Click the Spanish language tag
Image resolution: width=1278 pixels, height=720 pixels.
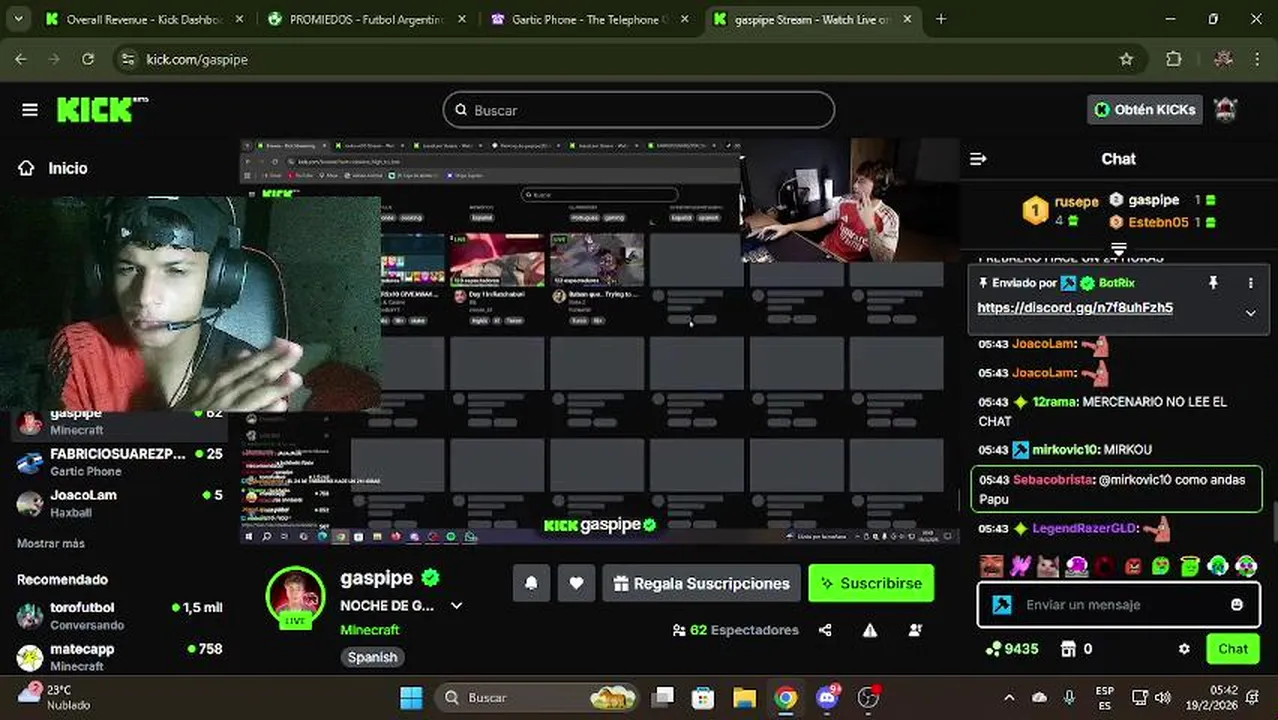coord(372,657)
